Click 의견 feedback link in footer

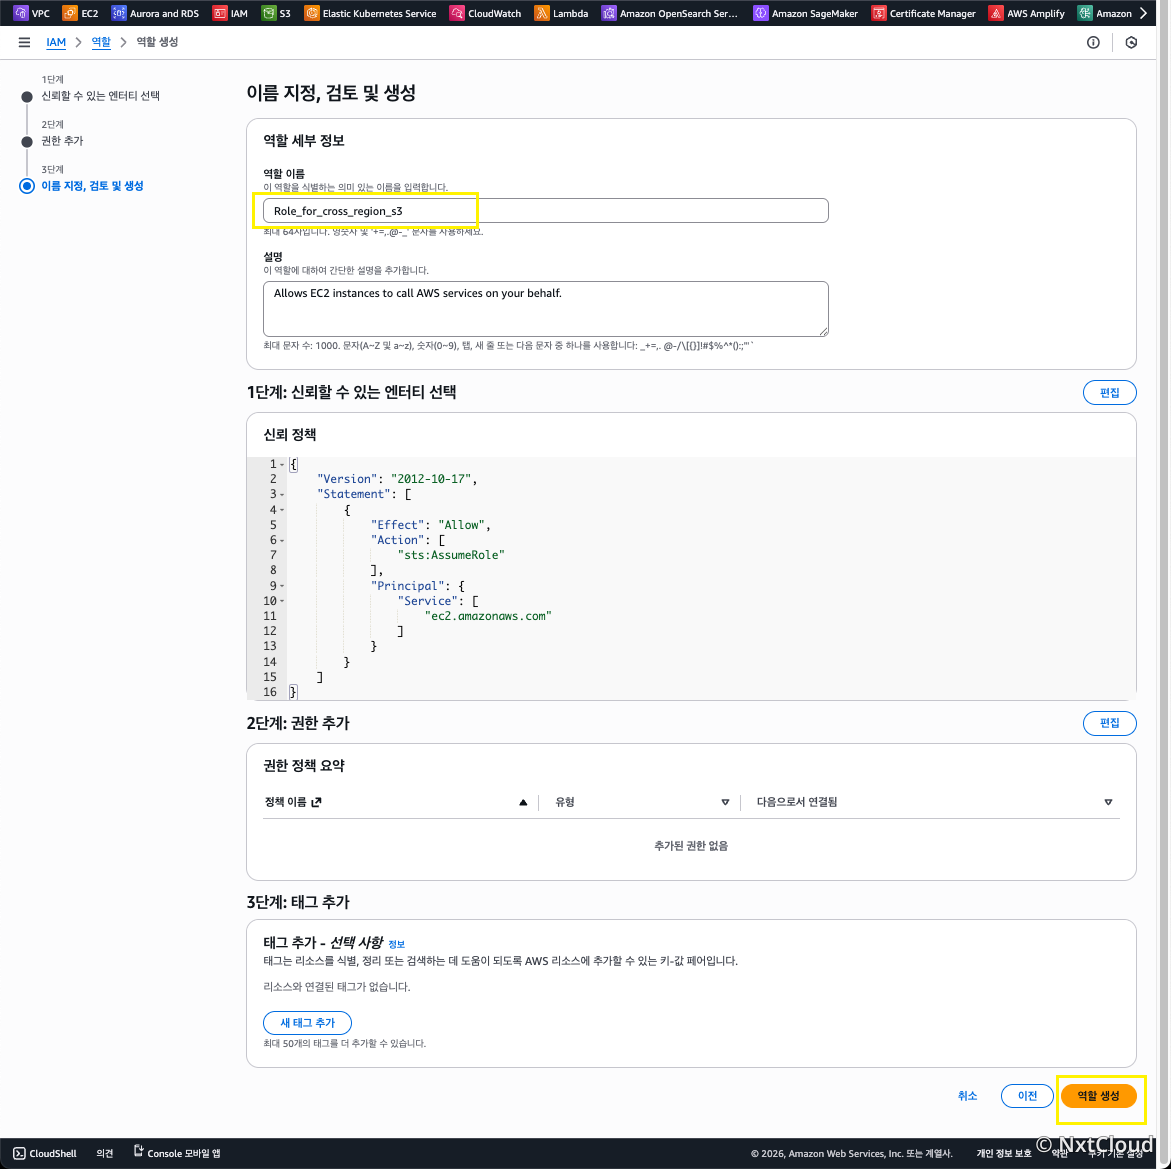[105, 1153]
